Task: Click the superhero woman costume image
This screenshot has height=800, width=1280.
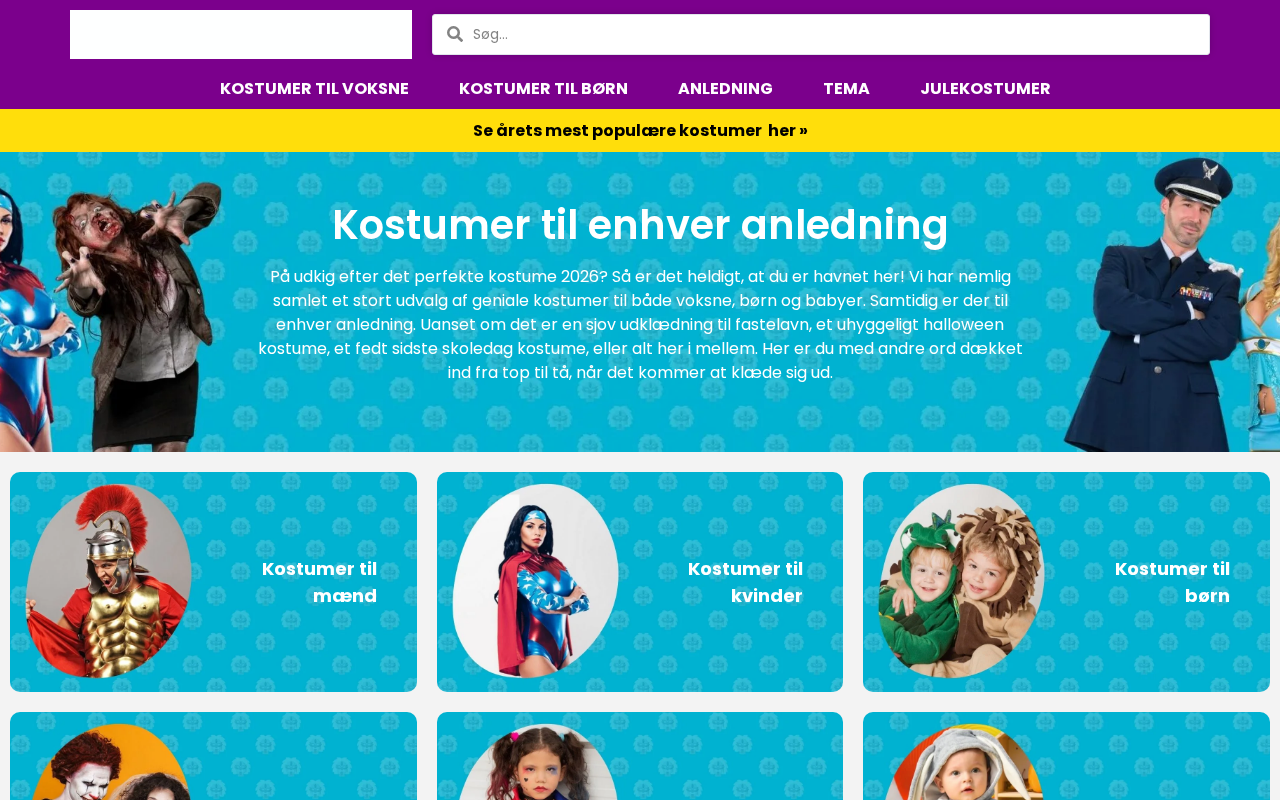Action: (535, 581)
